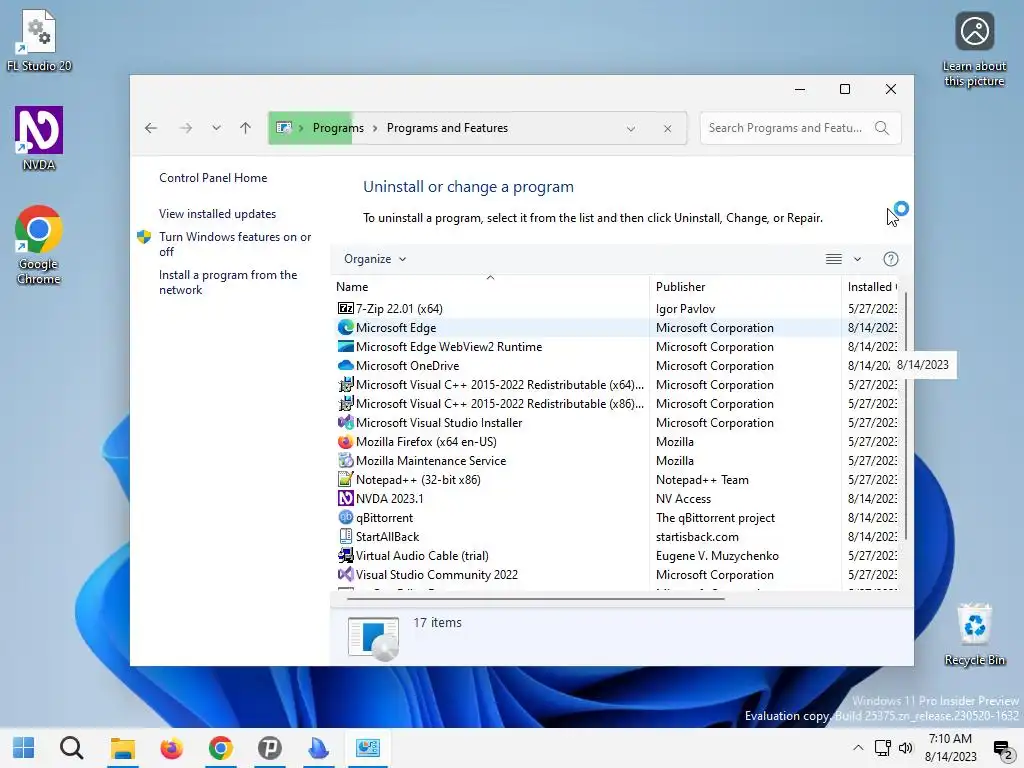Open the help question mark icon
This screenshot has width=1024, height=768.
890,259
